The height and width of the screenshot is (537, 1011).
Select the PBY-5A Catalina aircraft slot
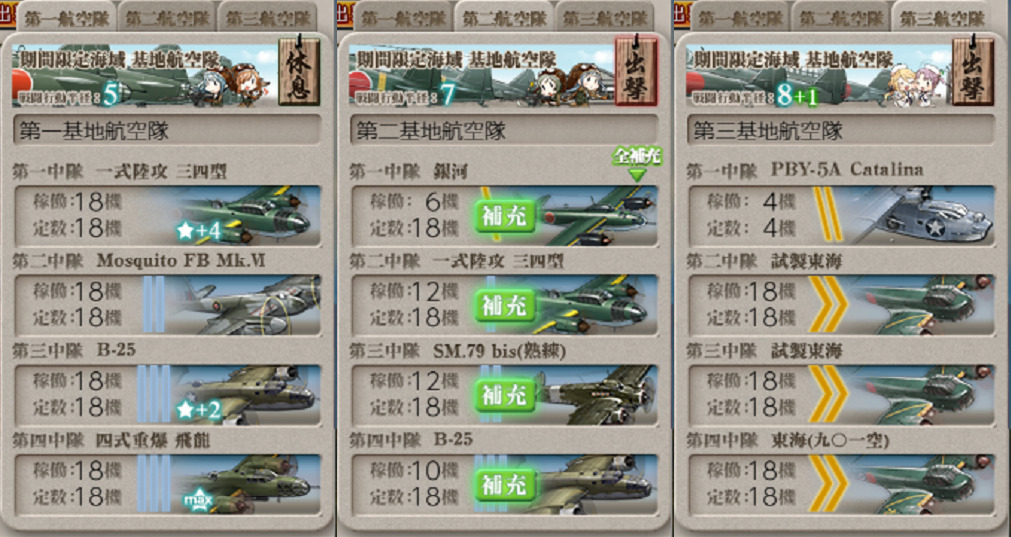click(841, 215)
